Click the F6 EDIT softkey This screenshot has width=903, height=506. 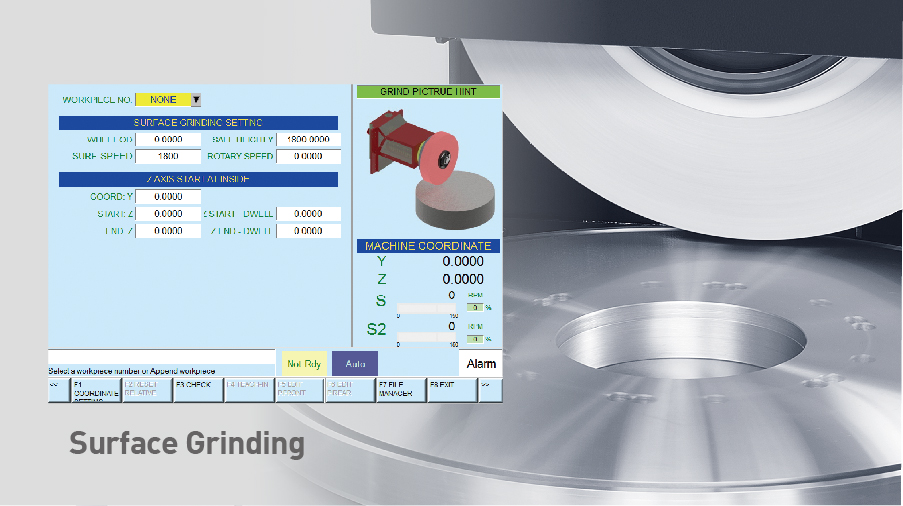(x=350, y=390)
